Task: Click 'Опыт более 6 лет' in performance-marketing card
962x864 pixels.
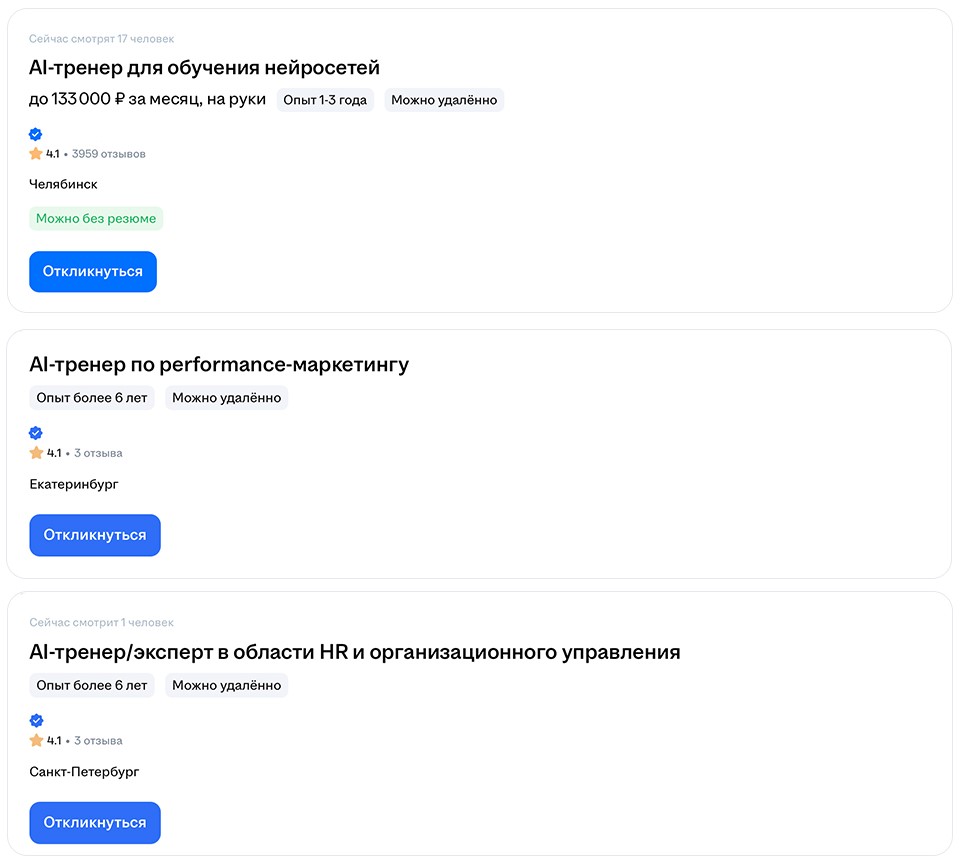Action: [x=92, y=398]
